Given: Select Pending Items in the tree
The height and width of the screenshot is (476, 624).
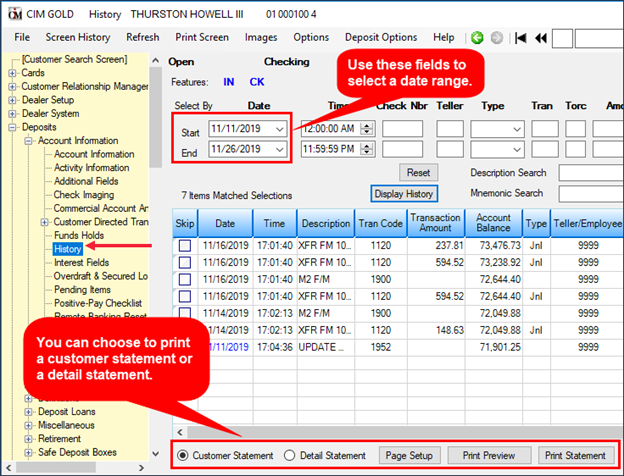Looking at the screenshot, I should click(x=82, y=289).
